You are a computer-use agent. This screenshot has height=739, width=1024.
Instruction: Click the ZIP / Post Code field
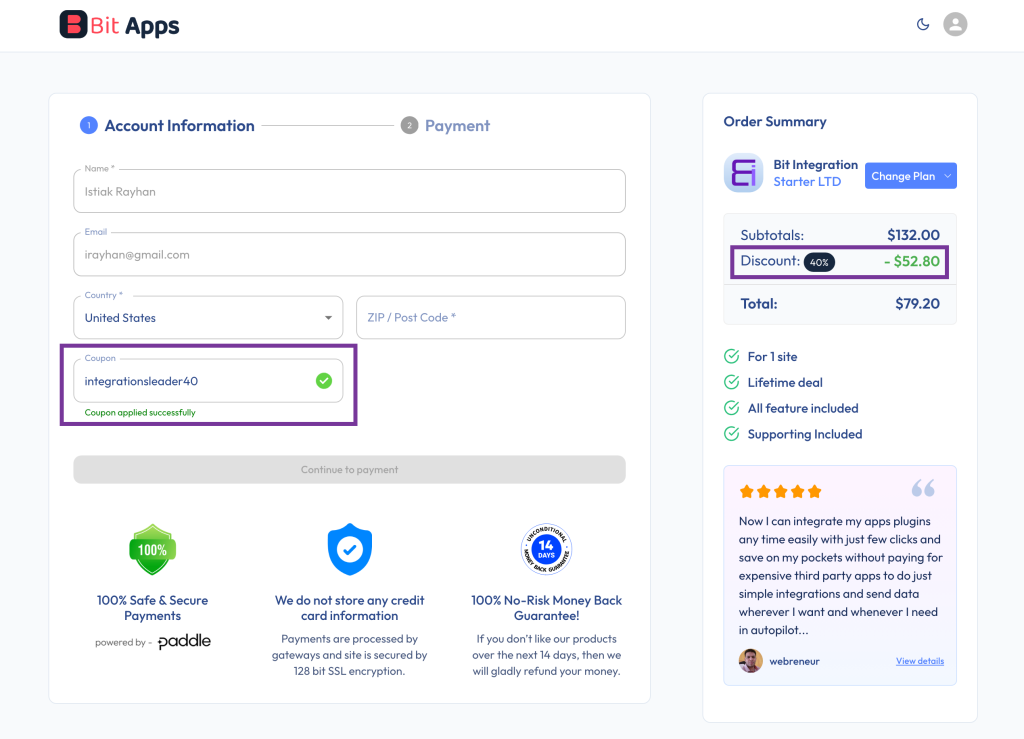pos(490,318)
